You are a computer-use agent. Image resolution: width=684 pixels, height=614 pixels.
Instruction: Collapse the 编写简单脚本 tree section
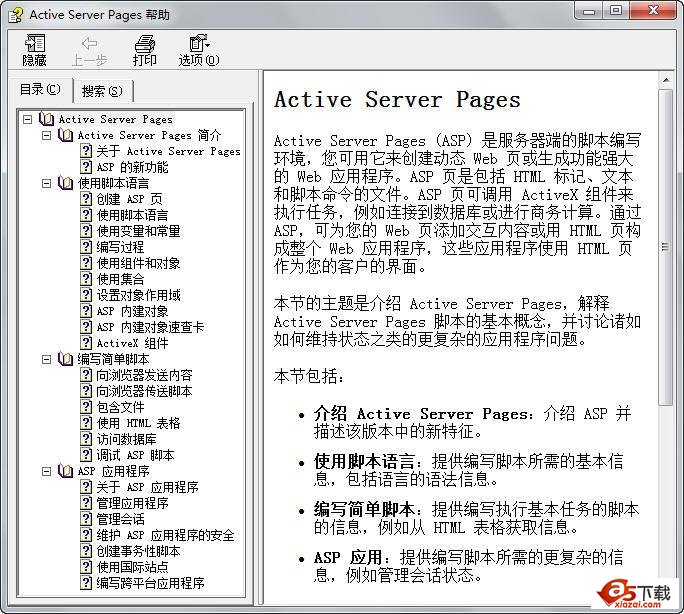[47, 359]
